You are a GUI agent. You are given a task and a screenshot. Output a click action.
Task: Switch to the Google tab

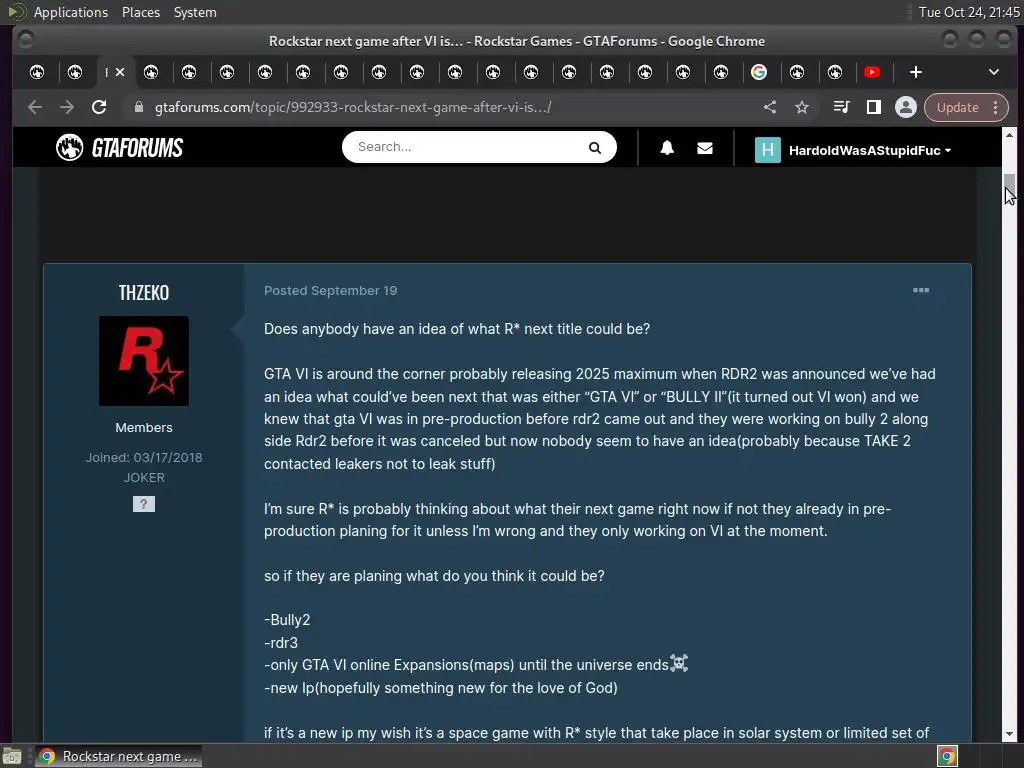pyautogui.click(x=758, y=72)
